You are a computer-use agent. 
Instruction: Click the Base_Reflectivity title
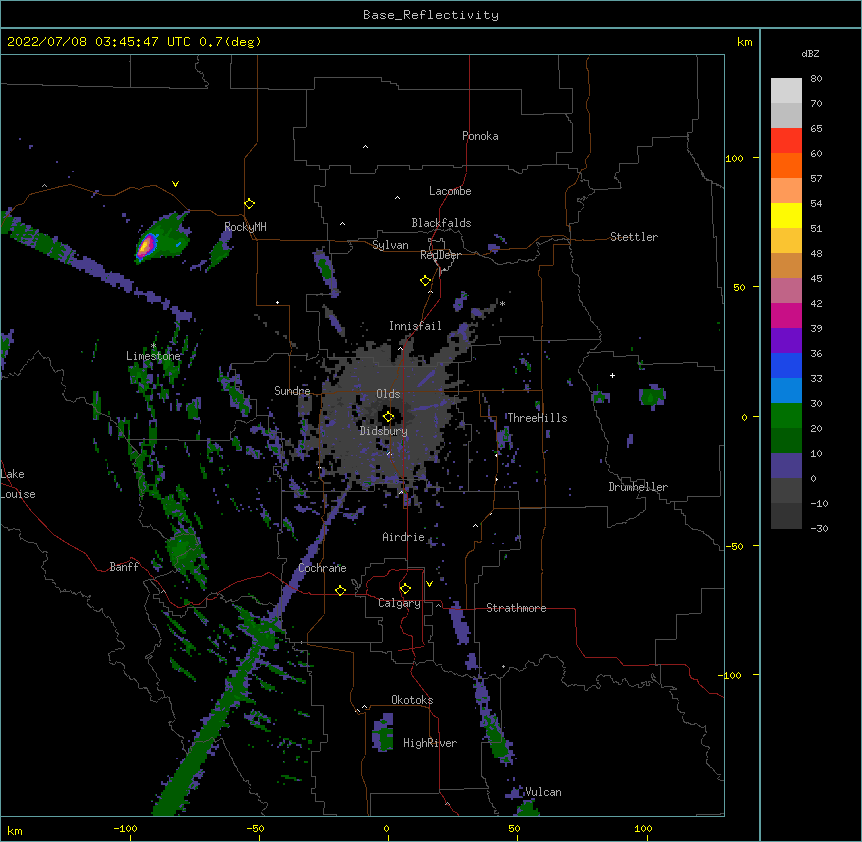pyautogui.click(x=431, y=15)
